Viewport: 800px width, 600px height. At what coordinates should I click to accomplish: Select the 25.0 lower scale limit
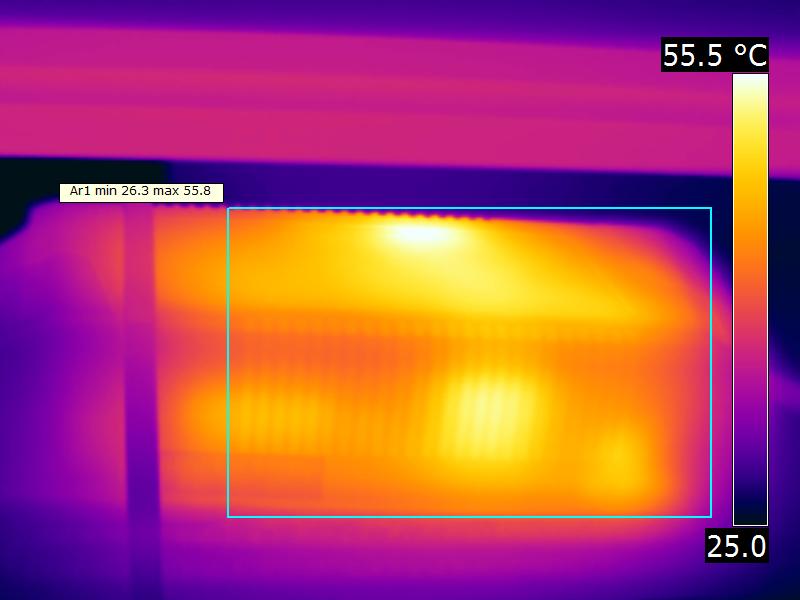coord(737,546)
